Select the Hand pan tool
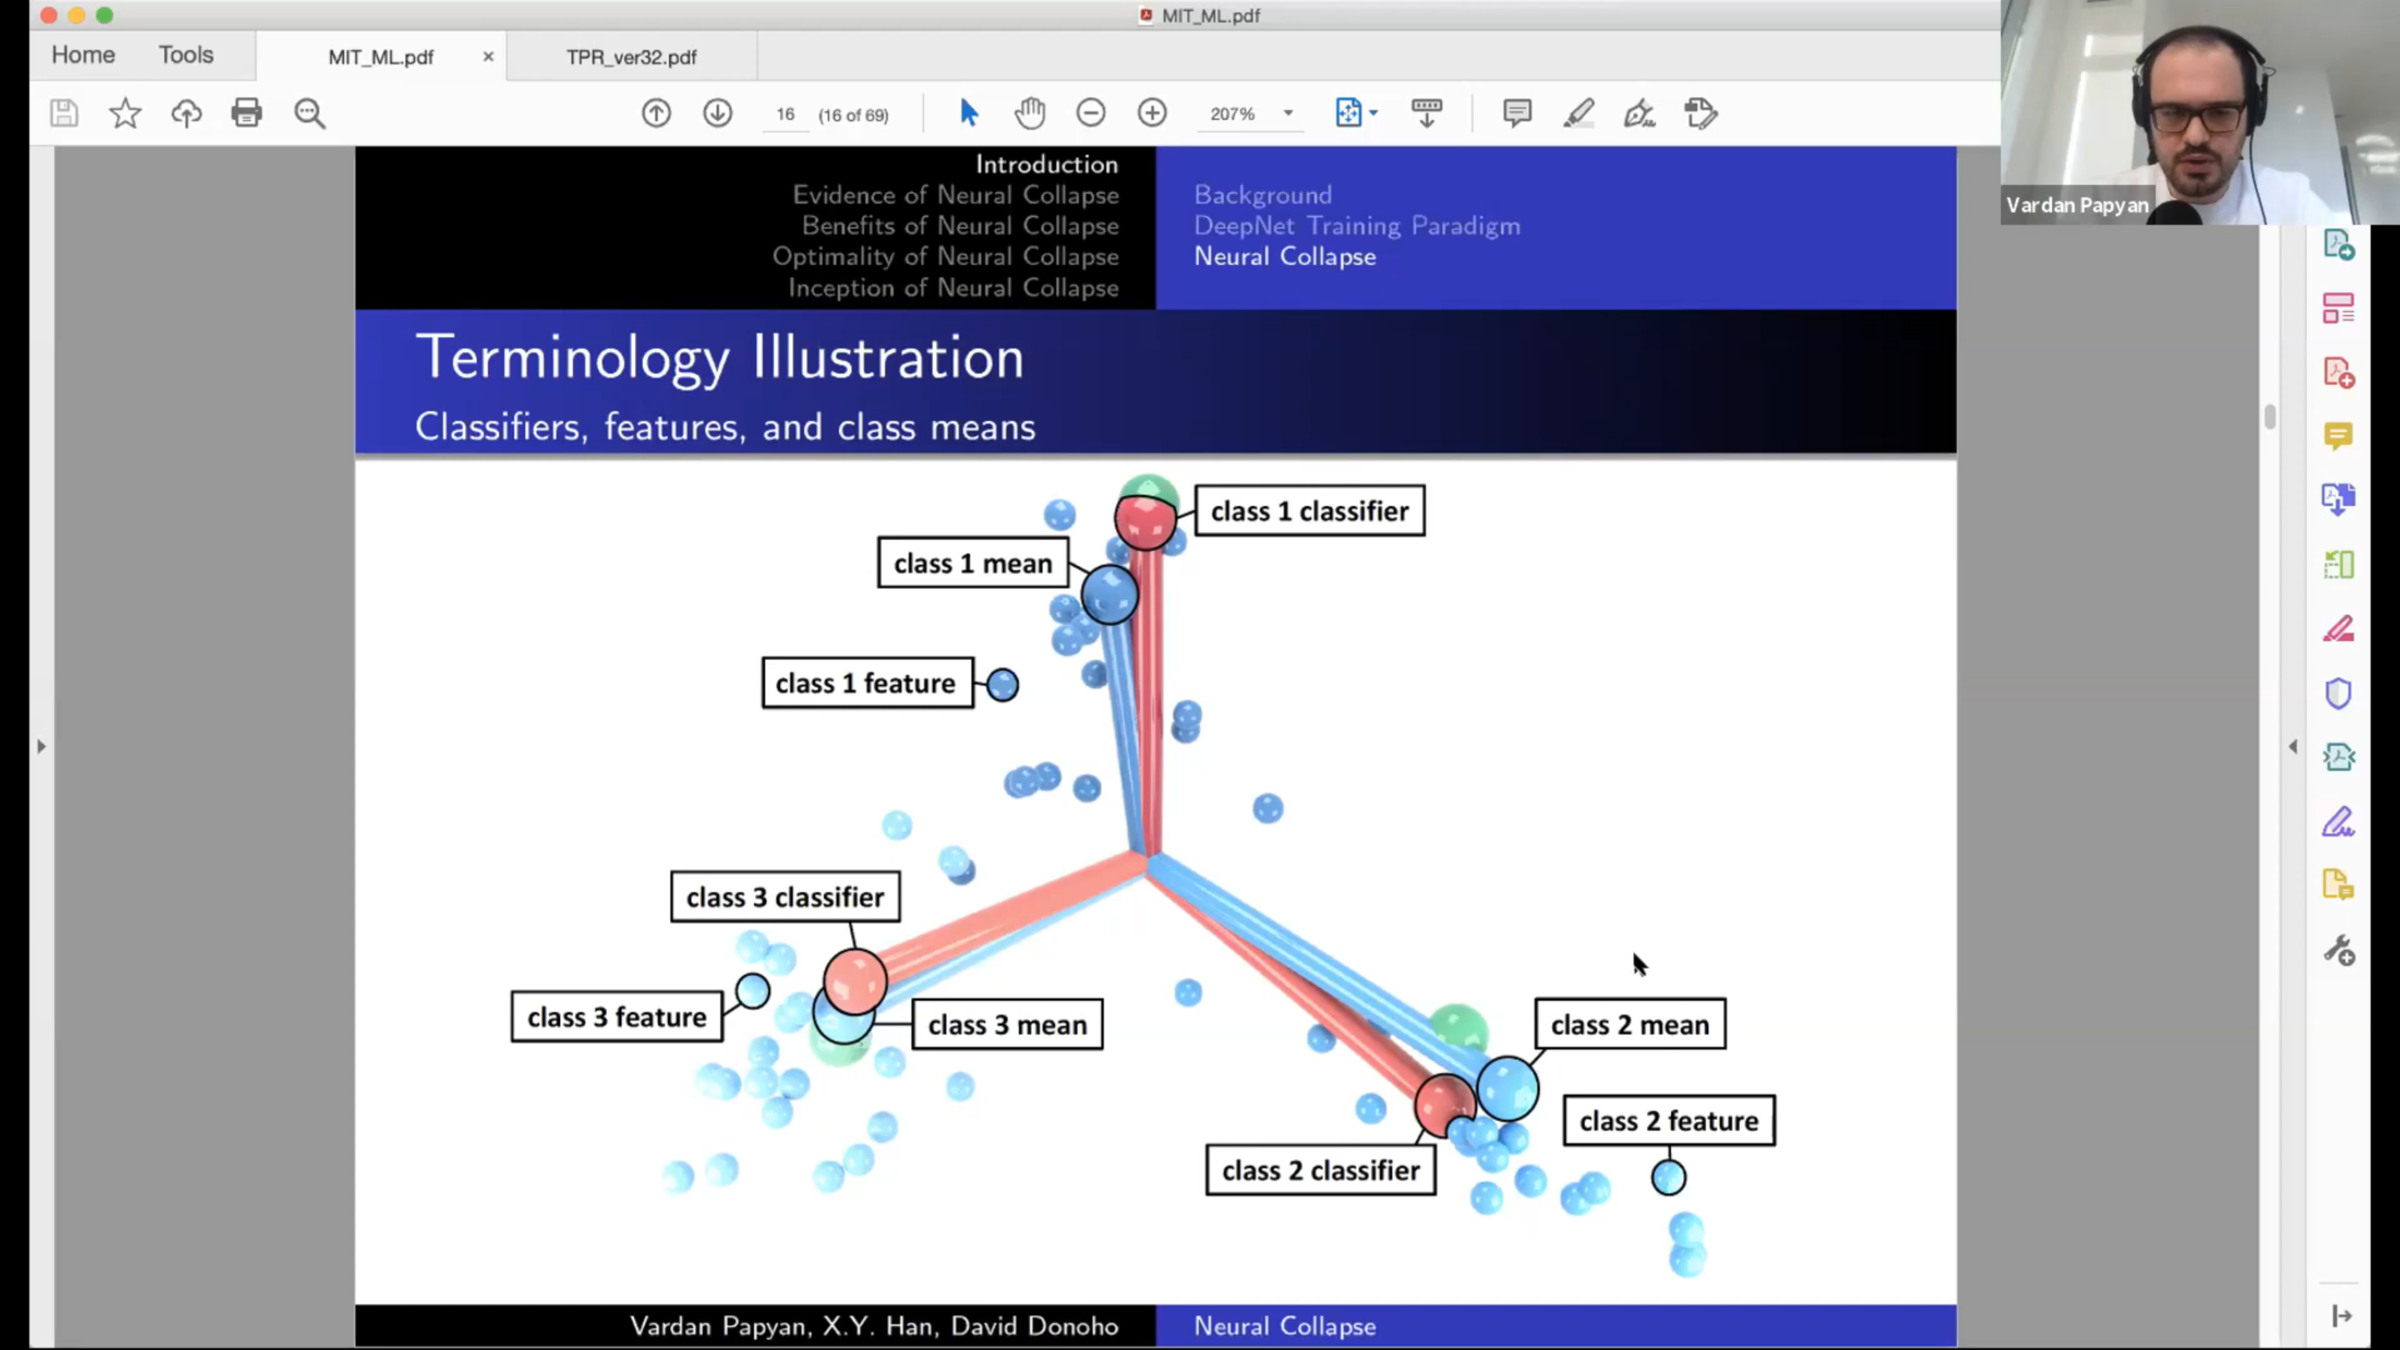This screenshot has width=2400, height=1350. point(1029,113)
